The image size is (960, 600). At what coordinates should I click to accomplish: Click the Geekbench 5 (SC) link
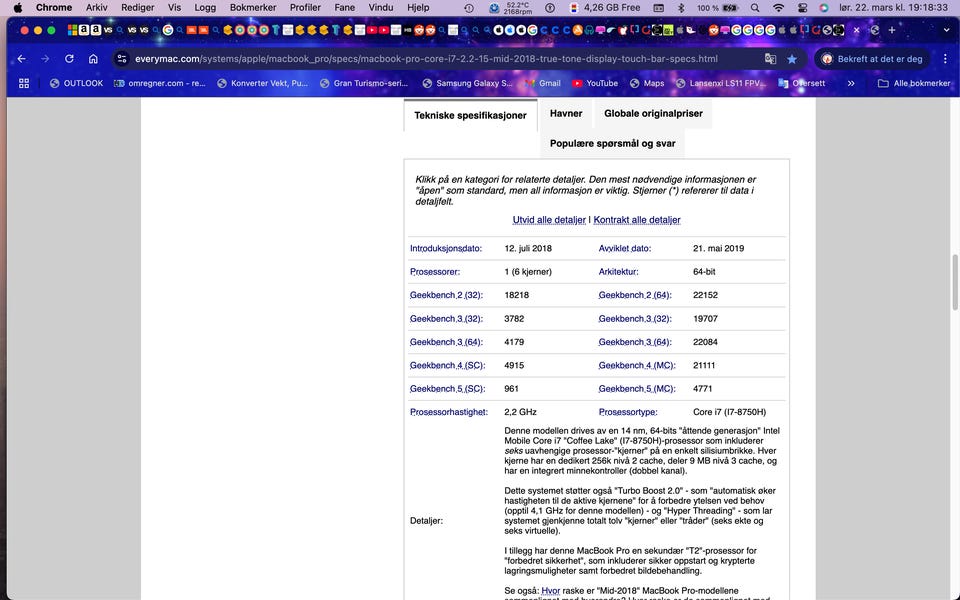tap(448, 389)
